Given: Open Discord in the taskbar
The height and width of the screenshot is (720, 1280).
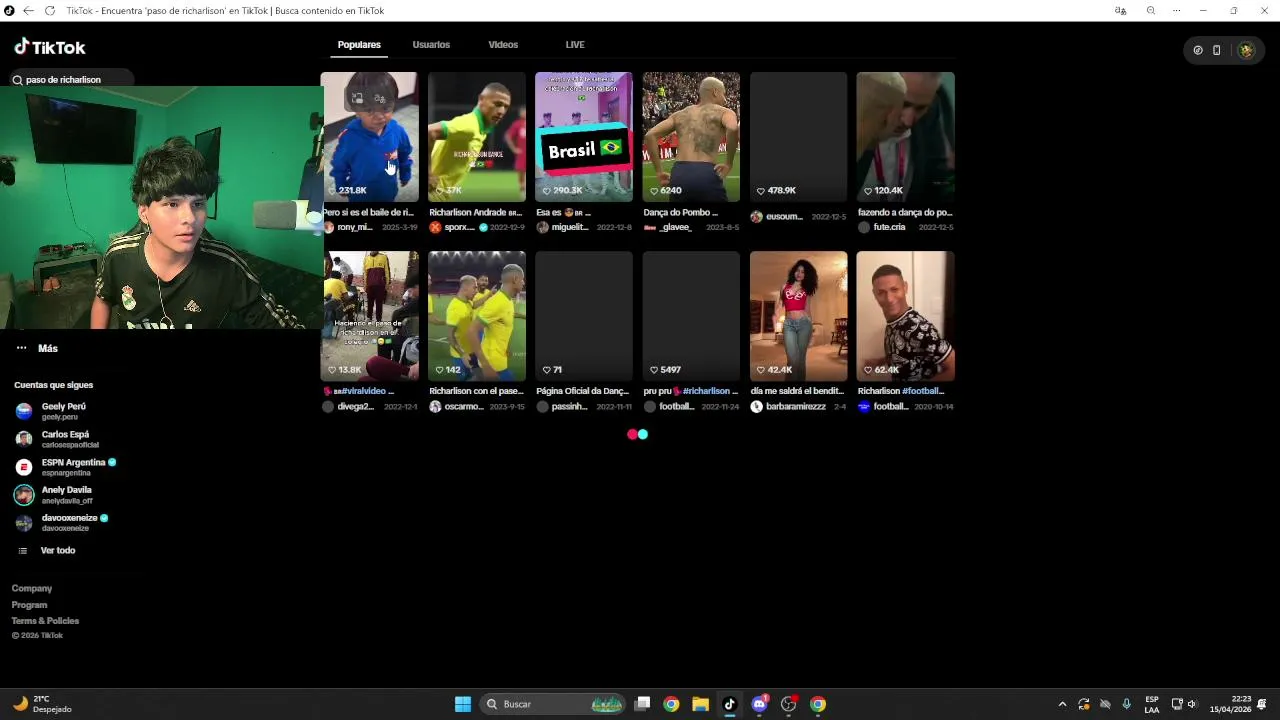Looking at the screenshot, I should click(x=759, y=704).
